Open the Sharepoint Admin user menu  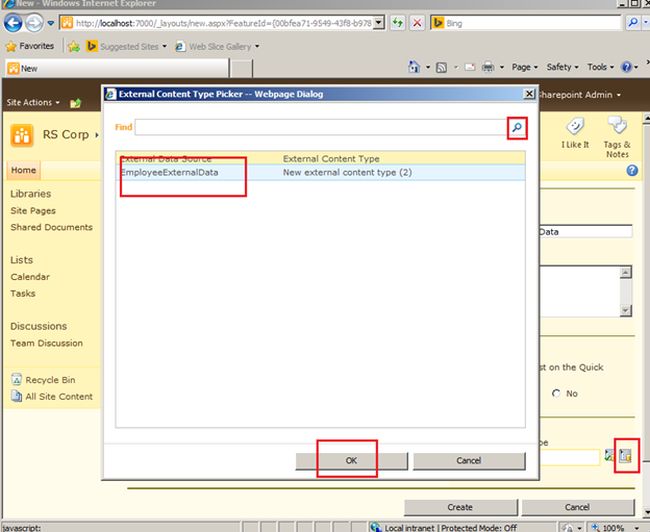pos(580,95)
